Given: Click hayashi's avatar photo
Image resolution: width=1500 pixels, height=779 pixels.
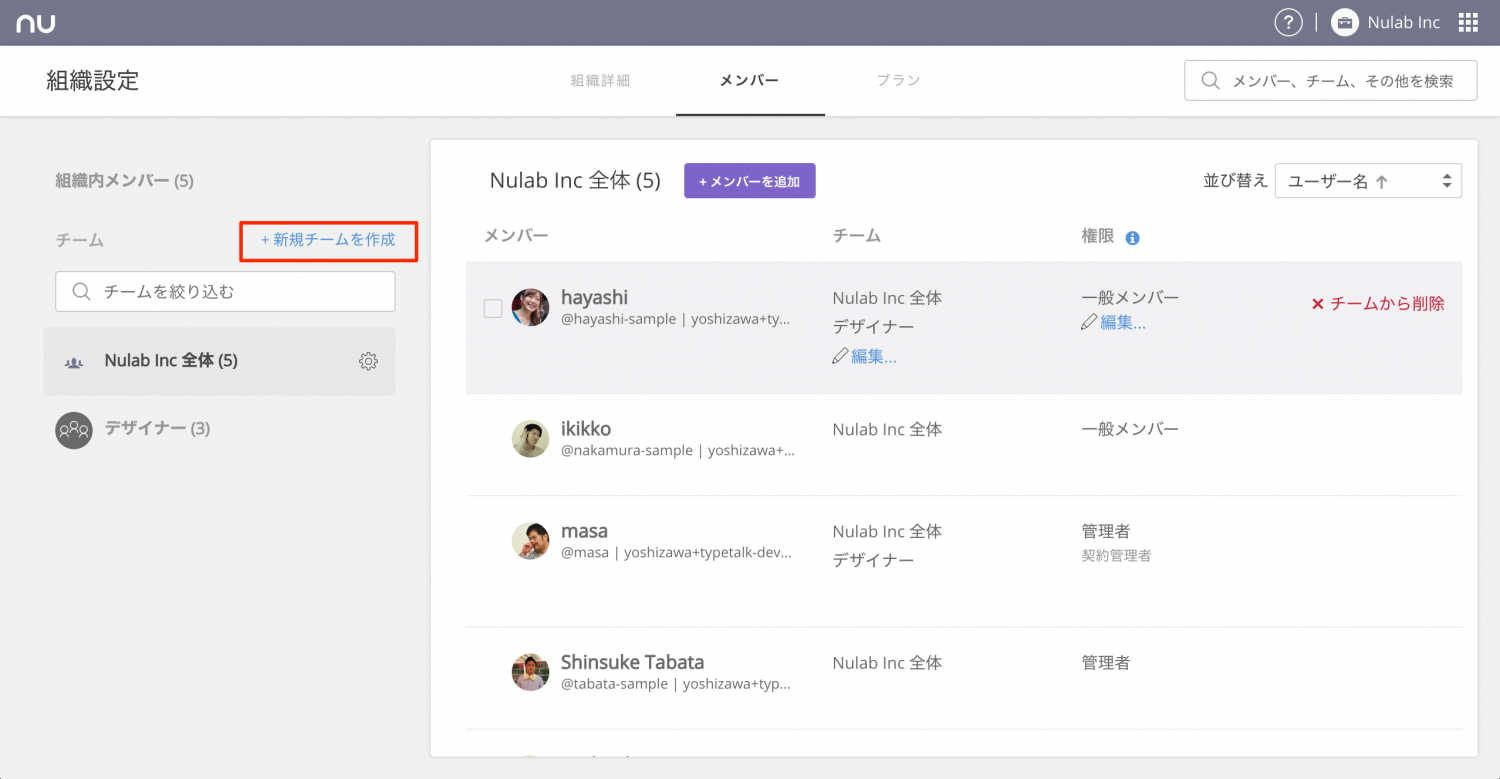Looking at the screenshot, I should pyautogui.click(x=530, y=307).
